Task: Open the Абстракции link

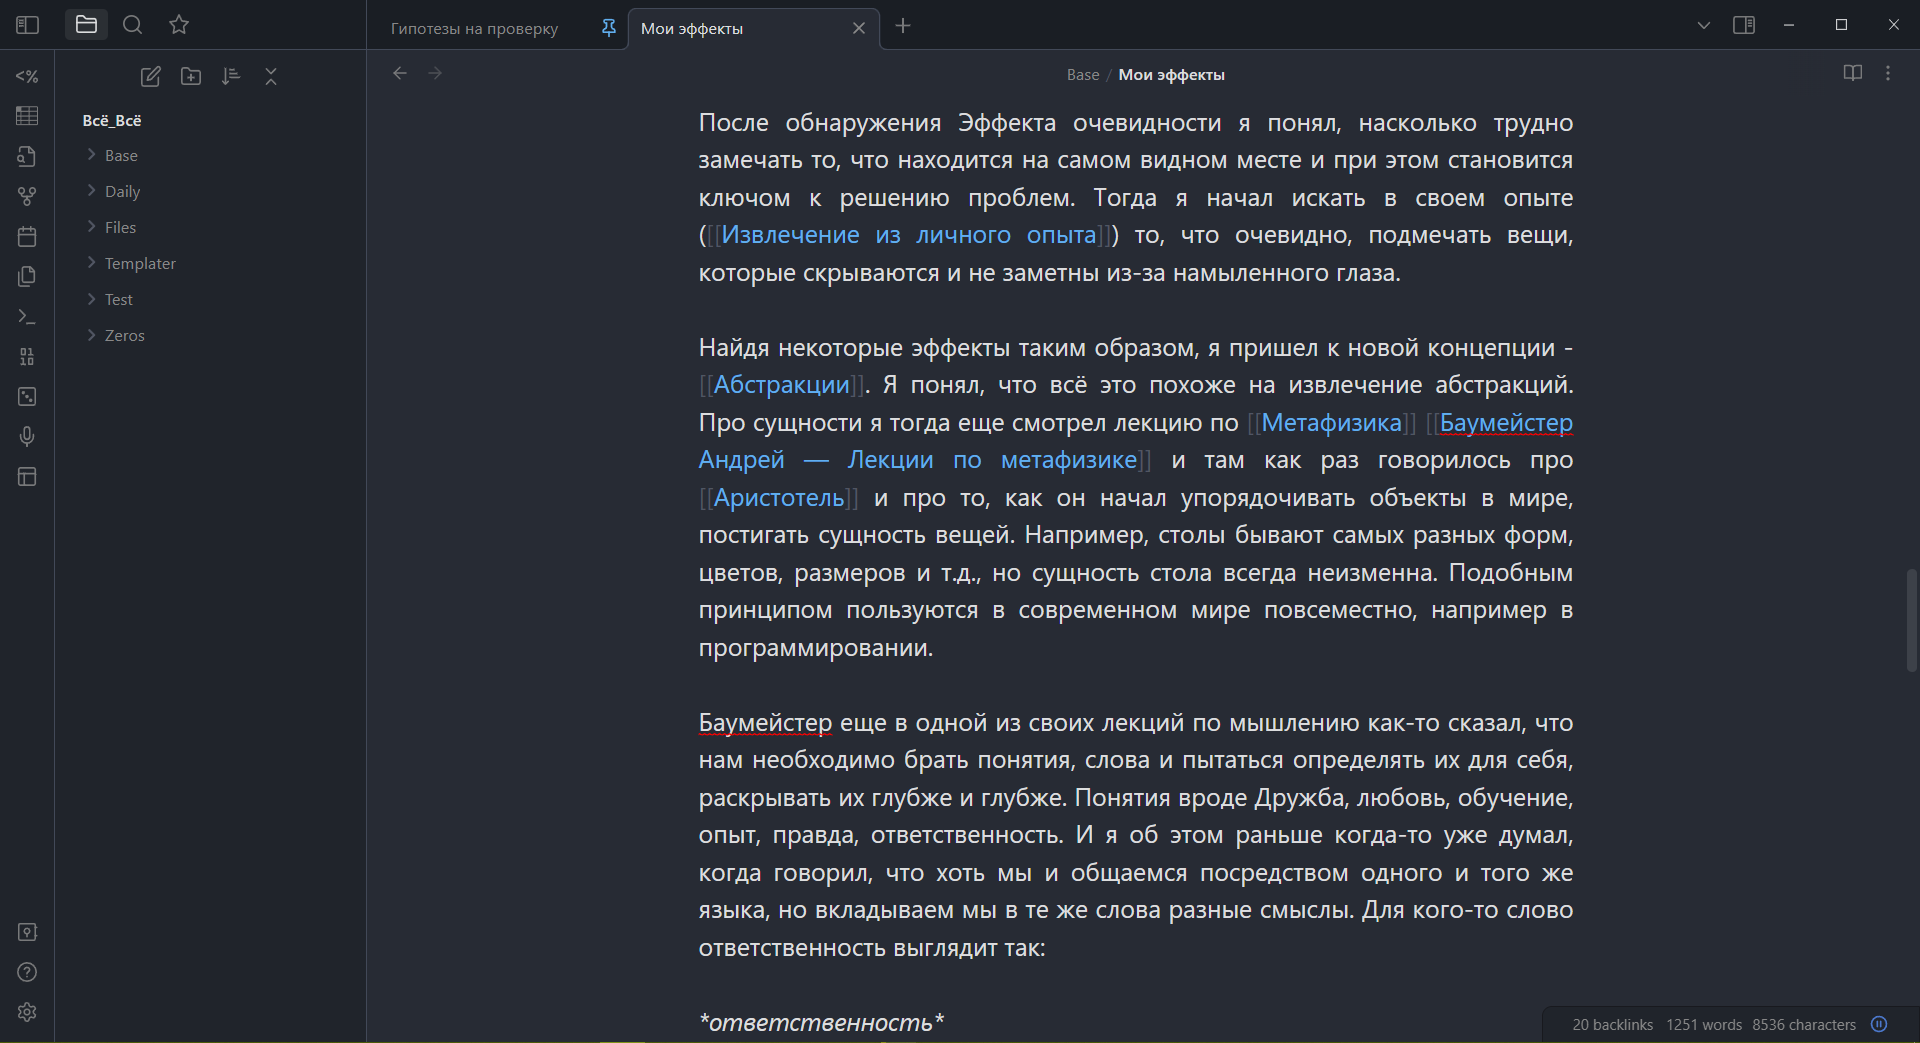Action: pos(782,385)
